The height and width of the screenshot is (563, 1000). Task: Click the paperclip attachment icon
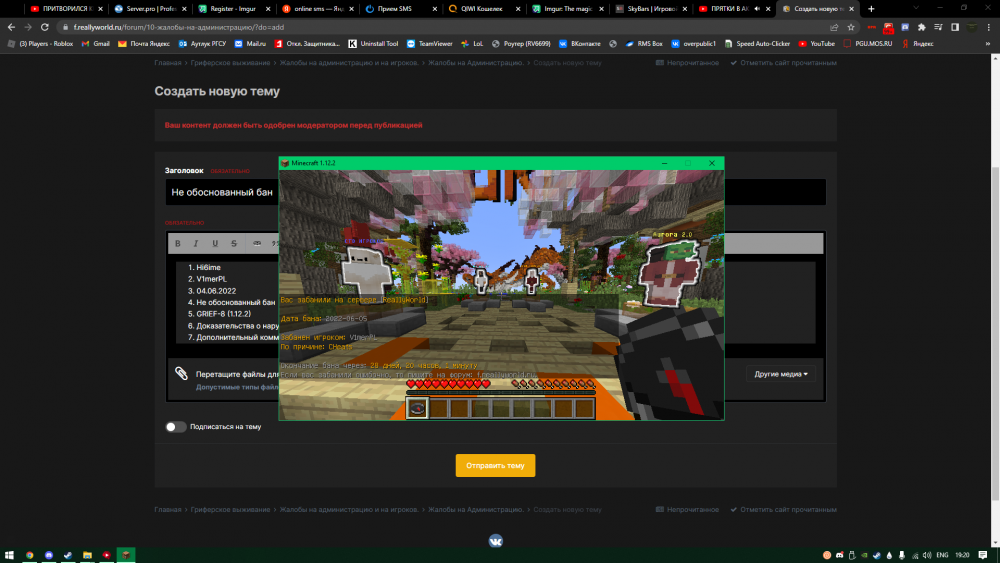click(x=182, y=374)
